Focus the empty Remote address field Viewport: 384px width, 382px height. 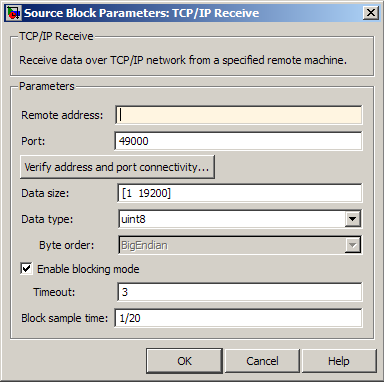click(238, 115)
